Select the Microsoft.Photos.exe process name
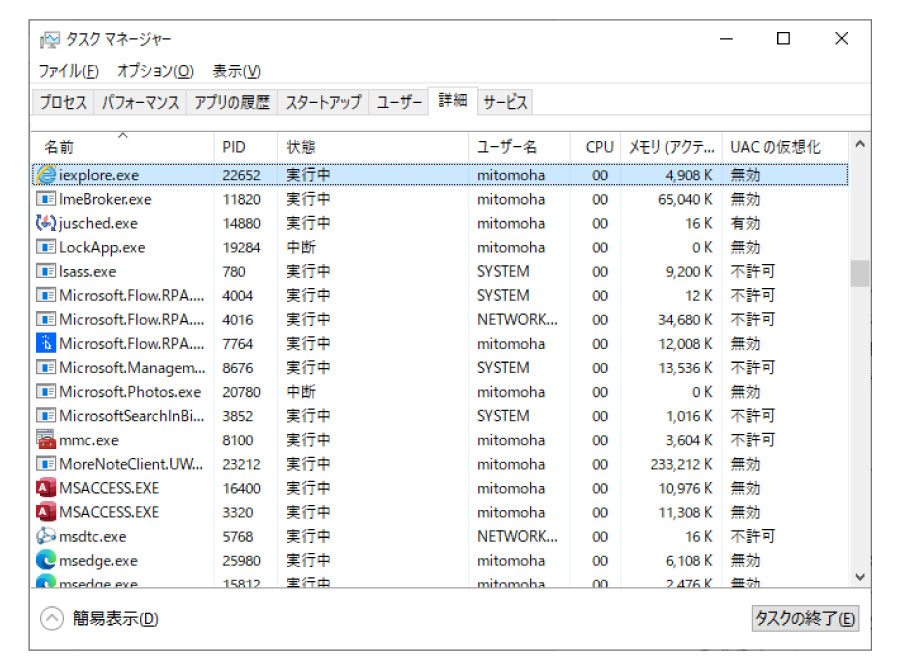 pos(130,392)
